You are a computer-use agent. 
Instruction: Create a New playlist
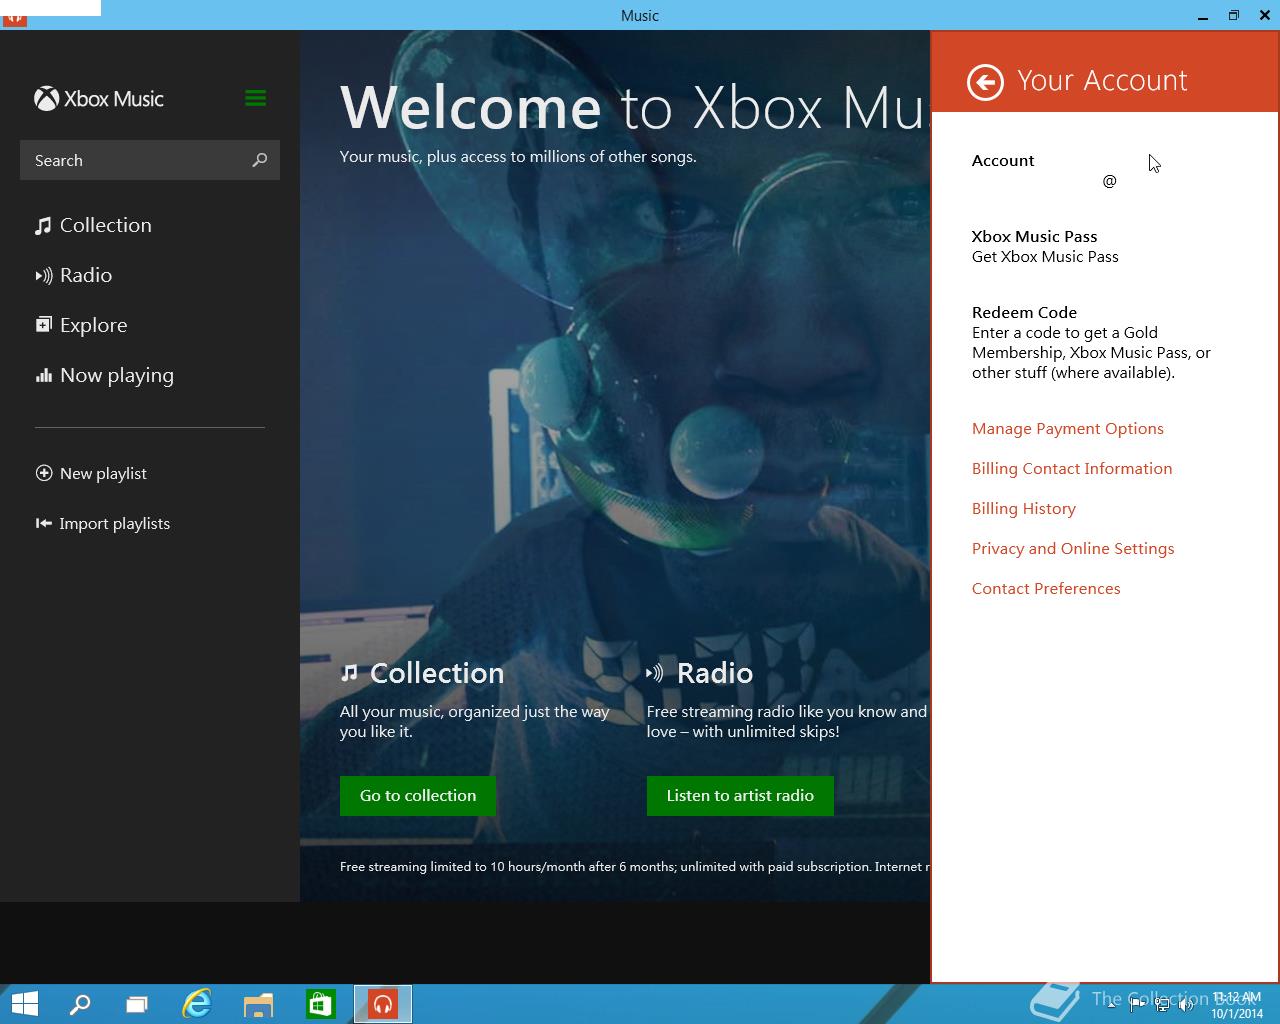point(91,473)
